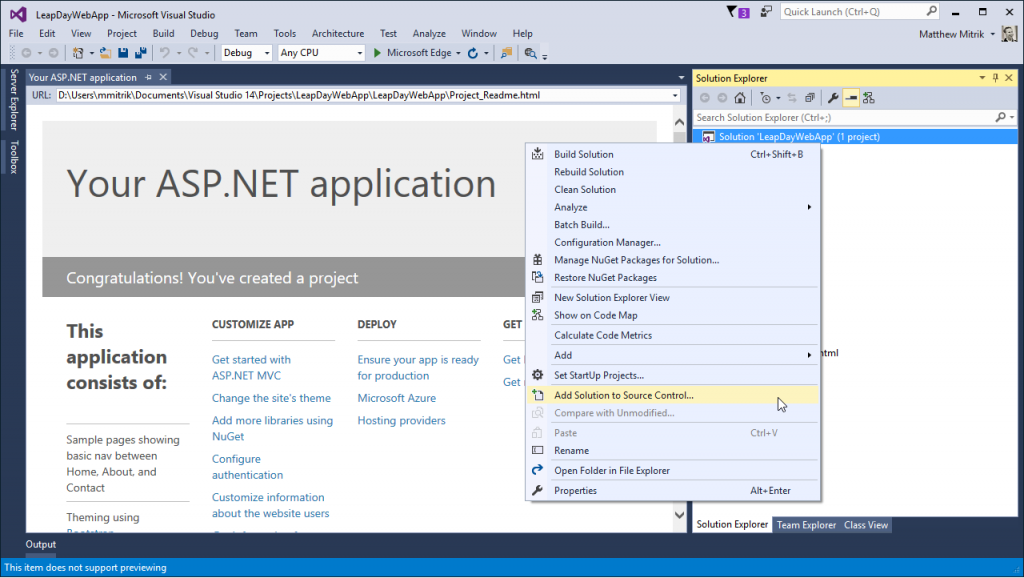The height and width of the screenshot is (578, 1024).
Task: Open the document tab list dropdown arrow
Action: (x=681, y=78)
